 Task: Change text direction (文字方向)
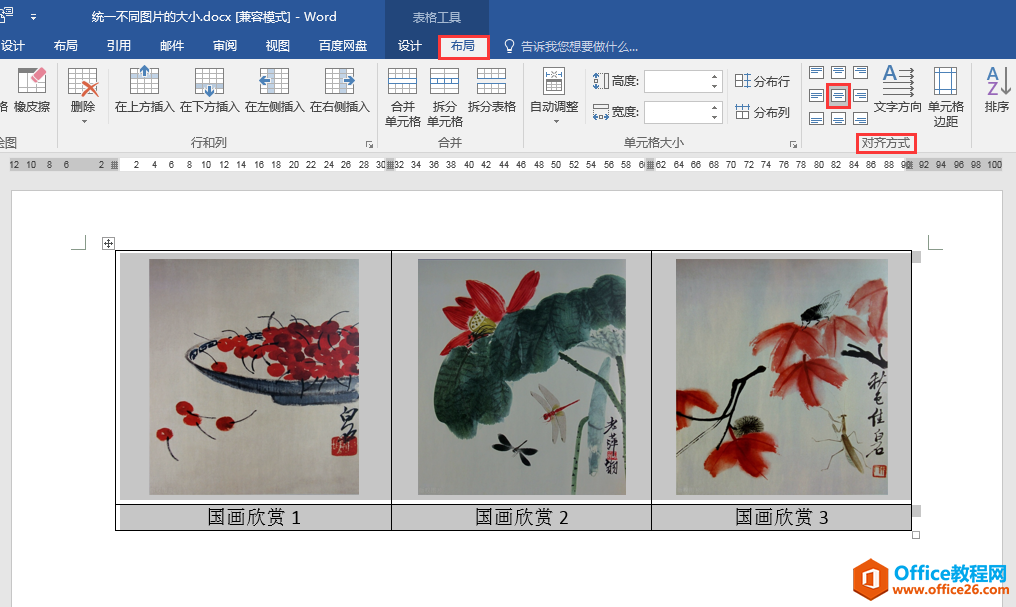pyautogui.click(x=897, y=90)
